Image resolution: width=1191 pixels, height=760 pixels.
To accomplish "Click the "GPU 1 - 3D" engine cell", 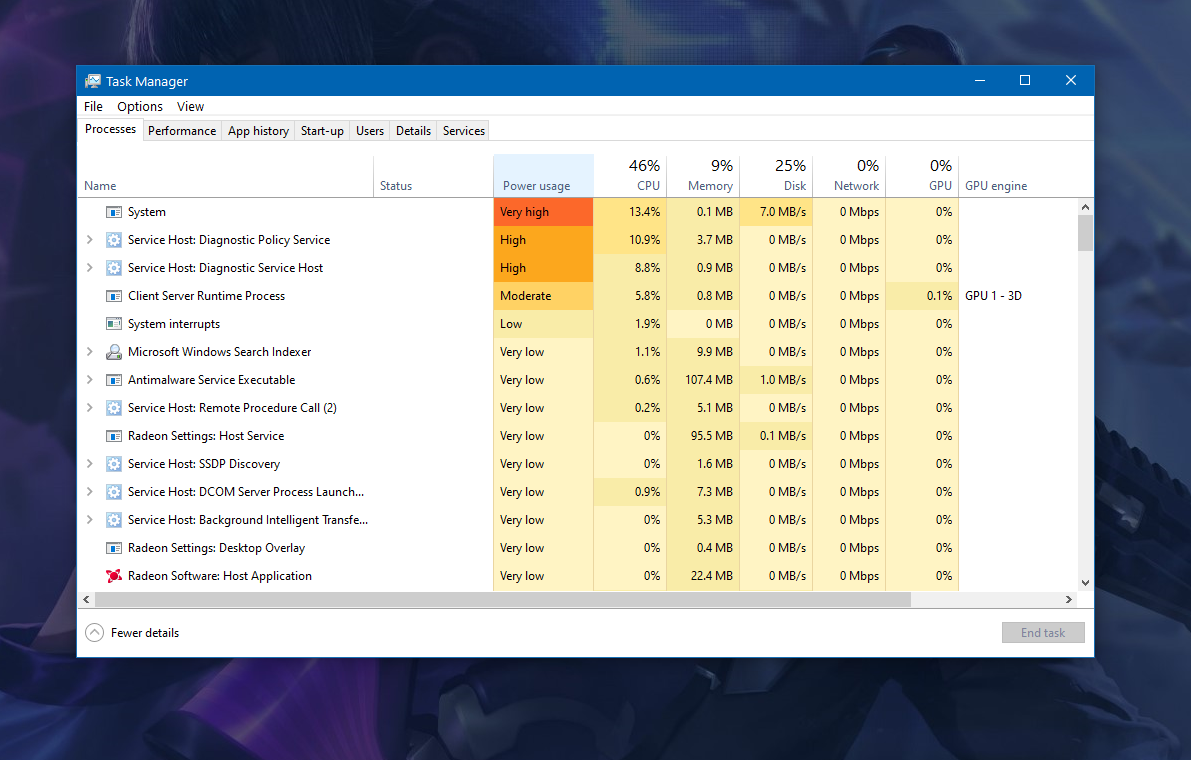I will tap(994, 296).
